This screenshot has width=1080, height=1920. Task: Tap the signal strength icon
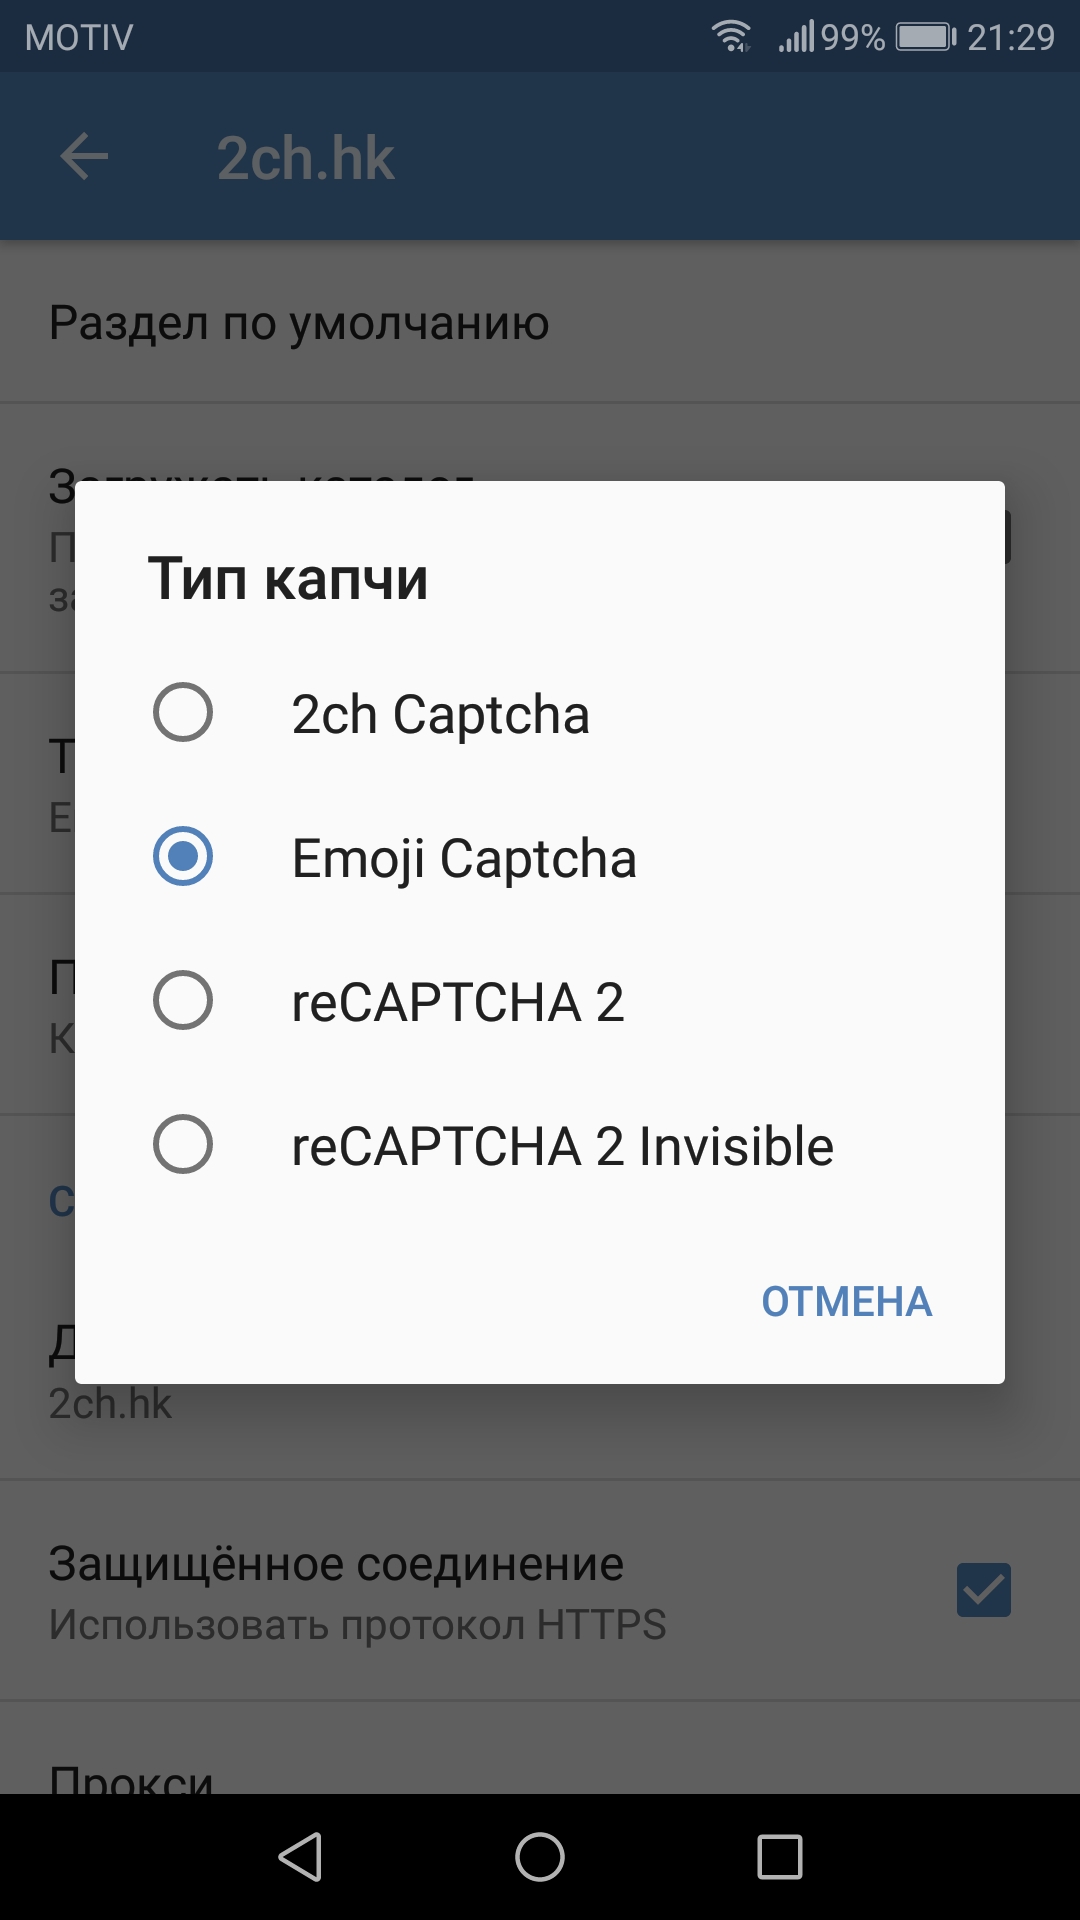(797, 37)
